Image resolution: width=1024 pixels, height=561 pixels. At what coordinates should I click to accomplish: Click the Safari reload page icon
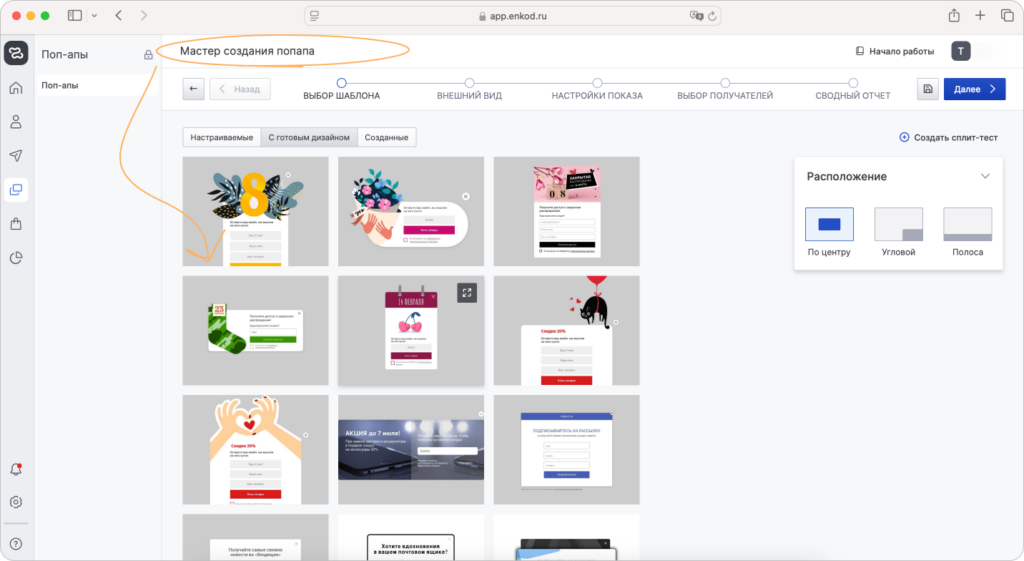click(712, 16)
